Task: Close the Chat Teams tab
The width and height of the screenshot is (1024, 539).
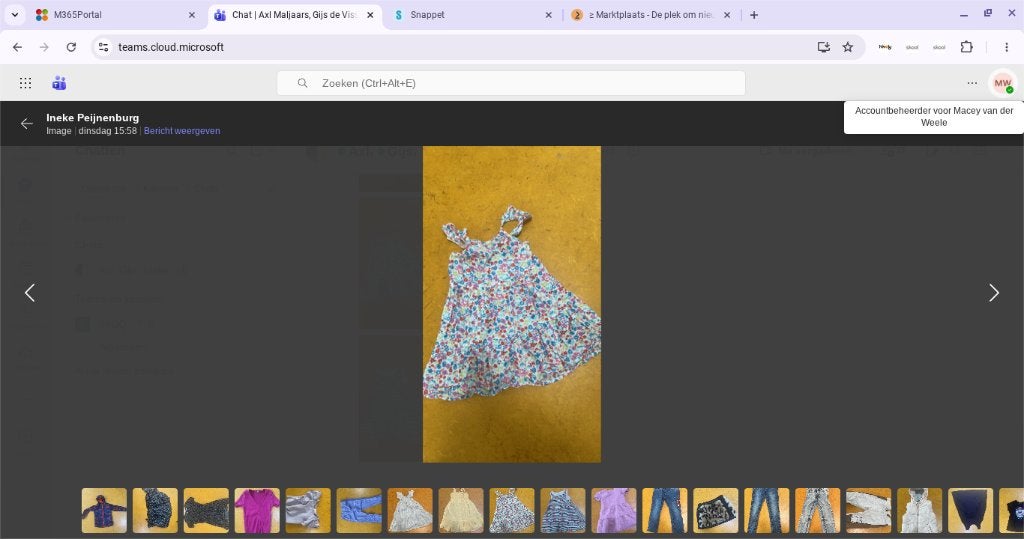Action: (x=370, y=14)
